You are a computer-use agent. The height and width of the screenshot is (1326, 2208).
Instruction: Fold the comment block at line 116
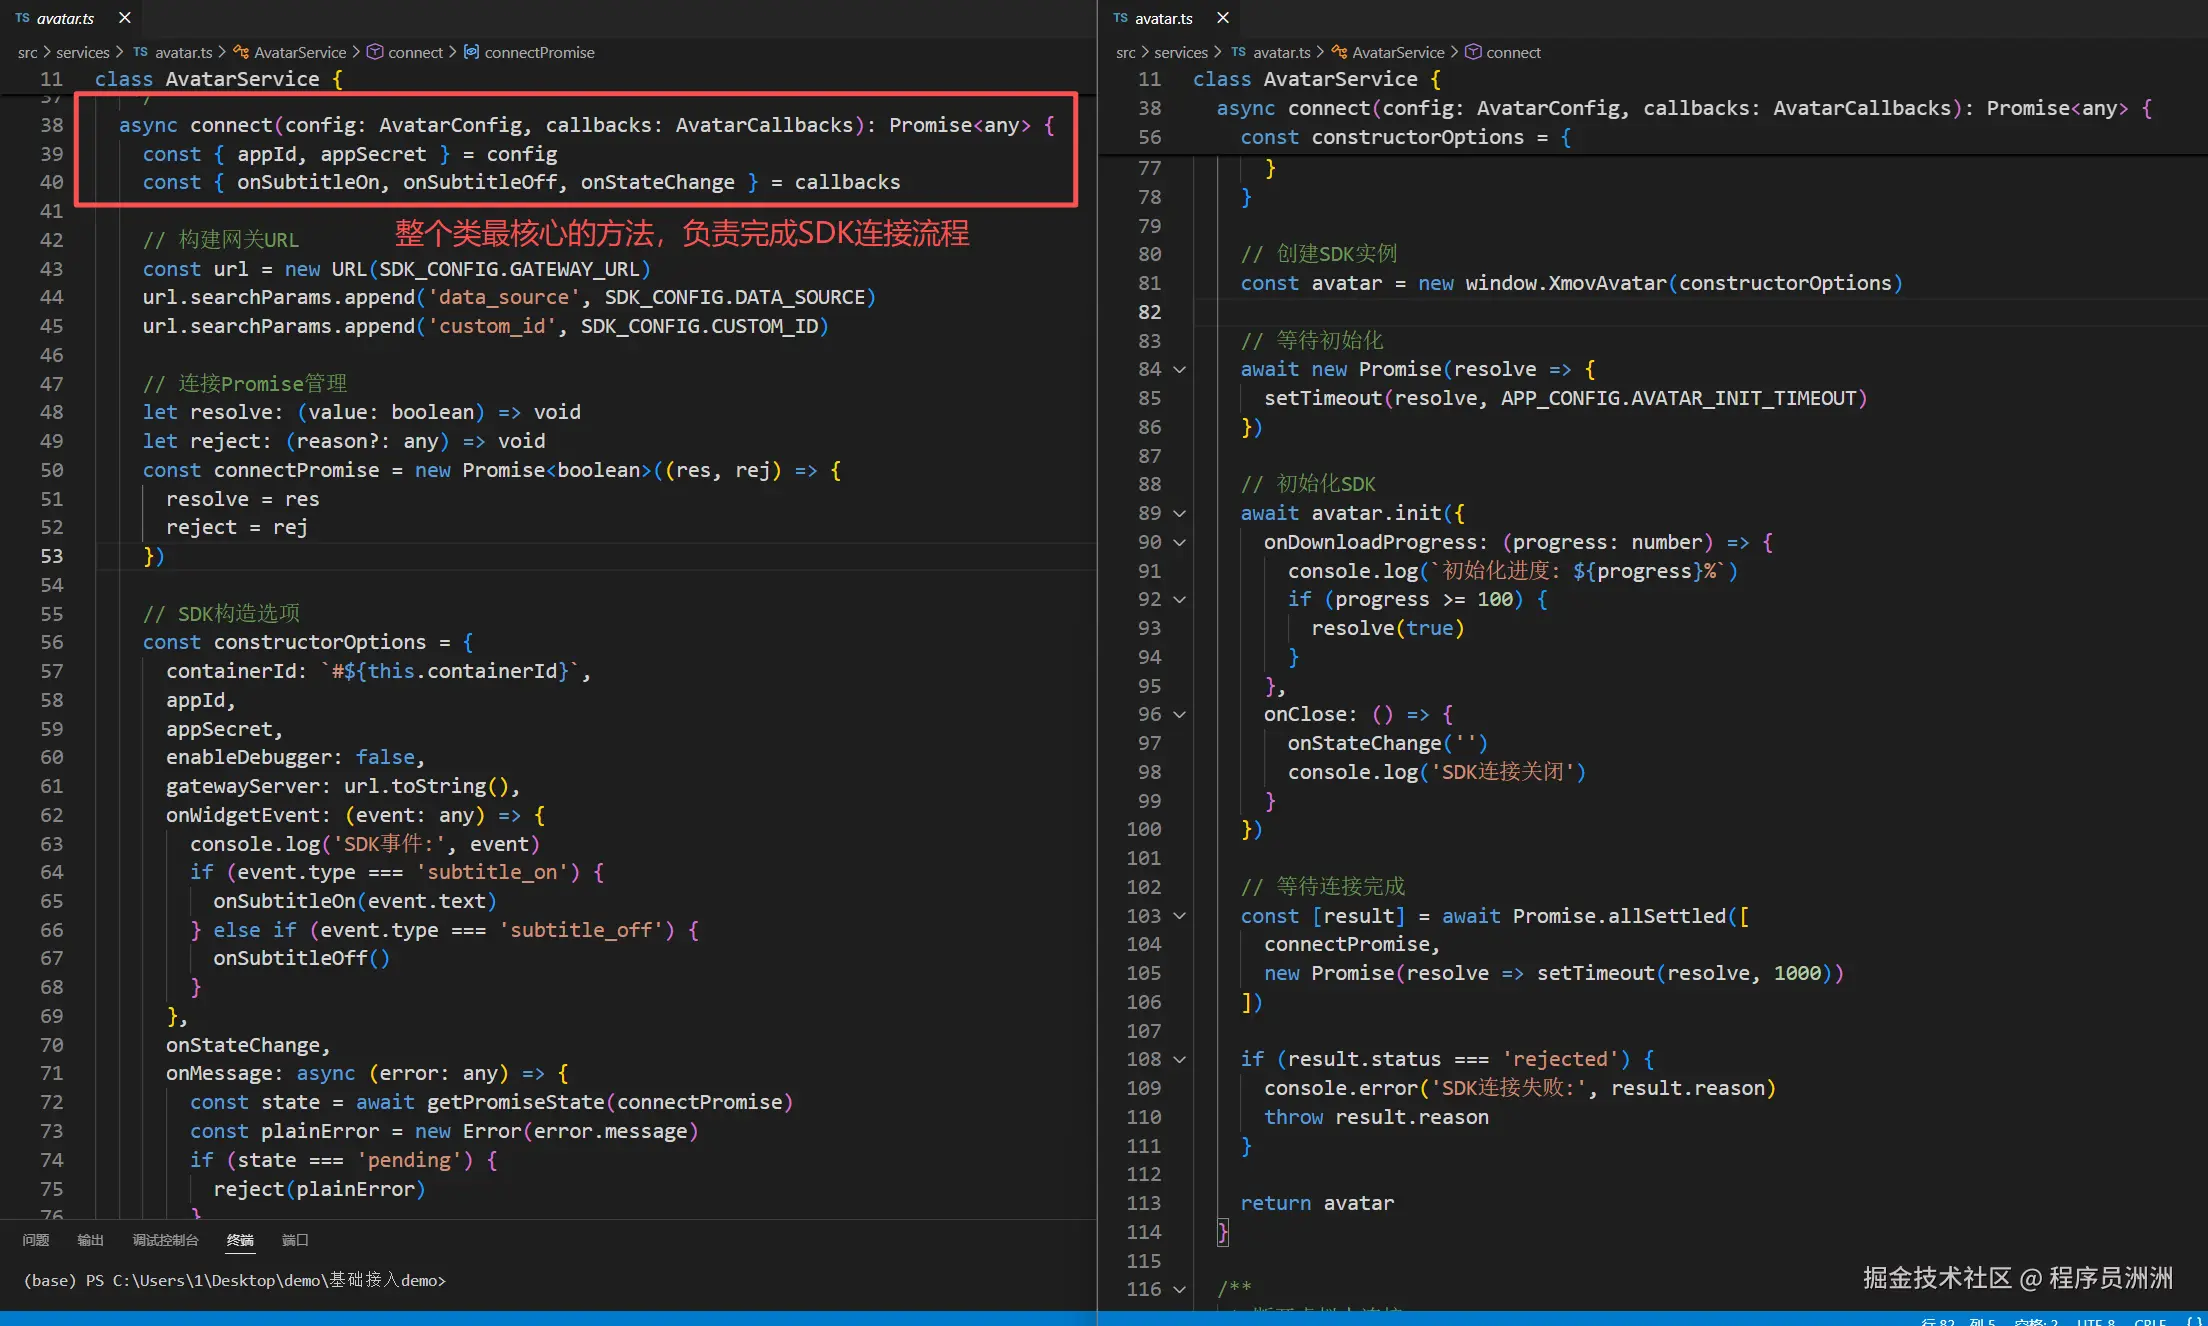[1180, 1290]
